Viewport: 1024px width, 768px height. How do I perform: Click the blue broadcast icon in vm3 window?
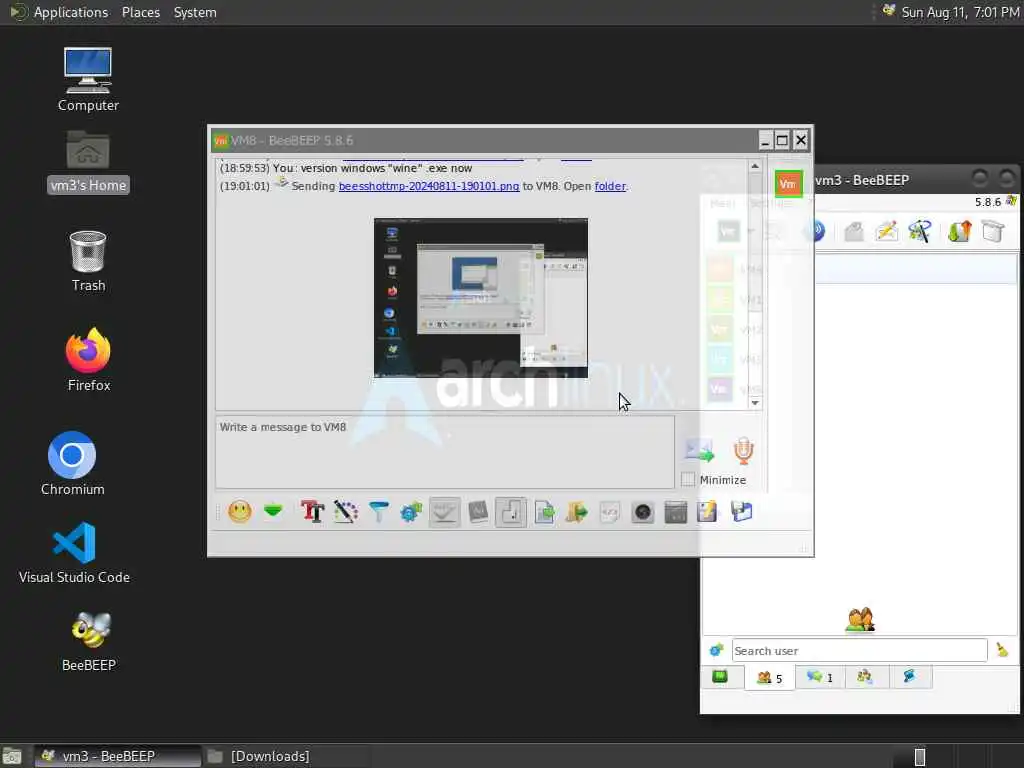(816, 231)
